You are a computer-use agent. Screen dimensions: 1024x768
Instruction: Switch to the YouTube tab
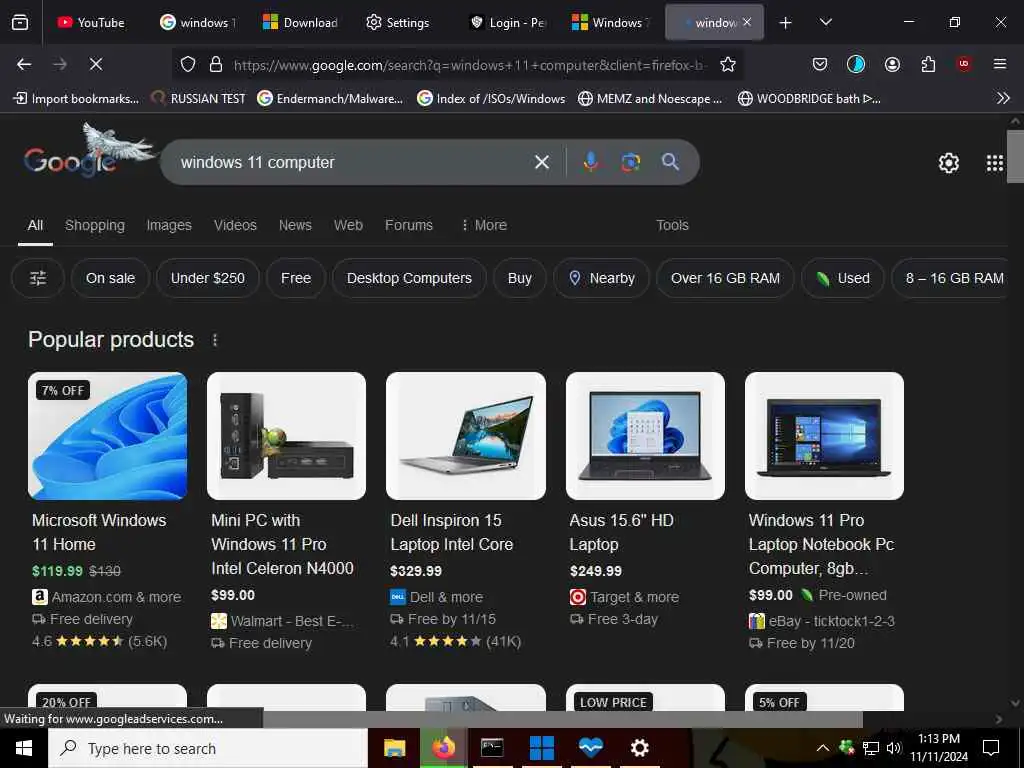click(91, 23)
